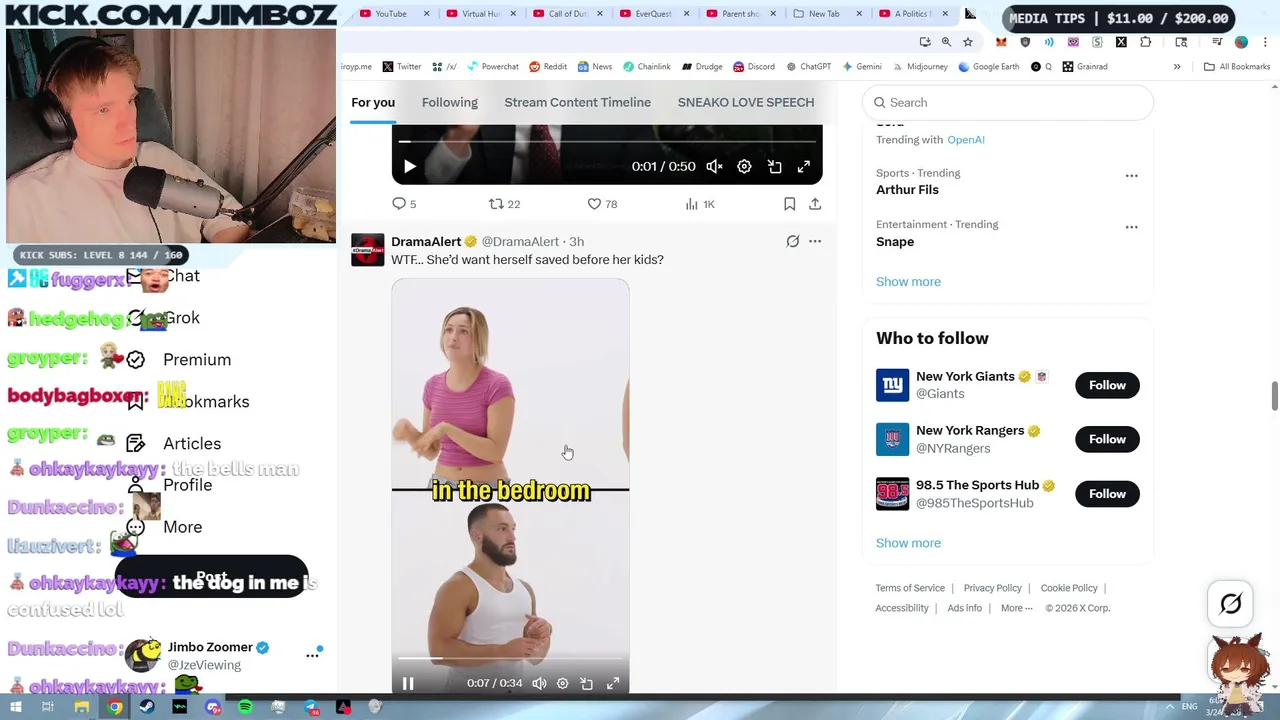The height and width of the screenshot is (720, 1280).
Task: Switch to the EverQuest browser tab
Action: click(x=653, y=14)
